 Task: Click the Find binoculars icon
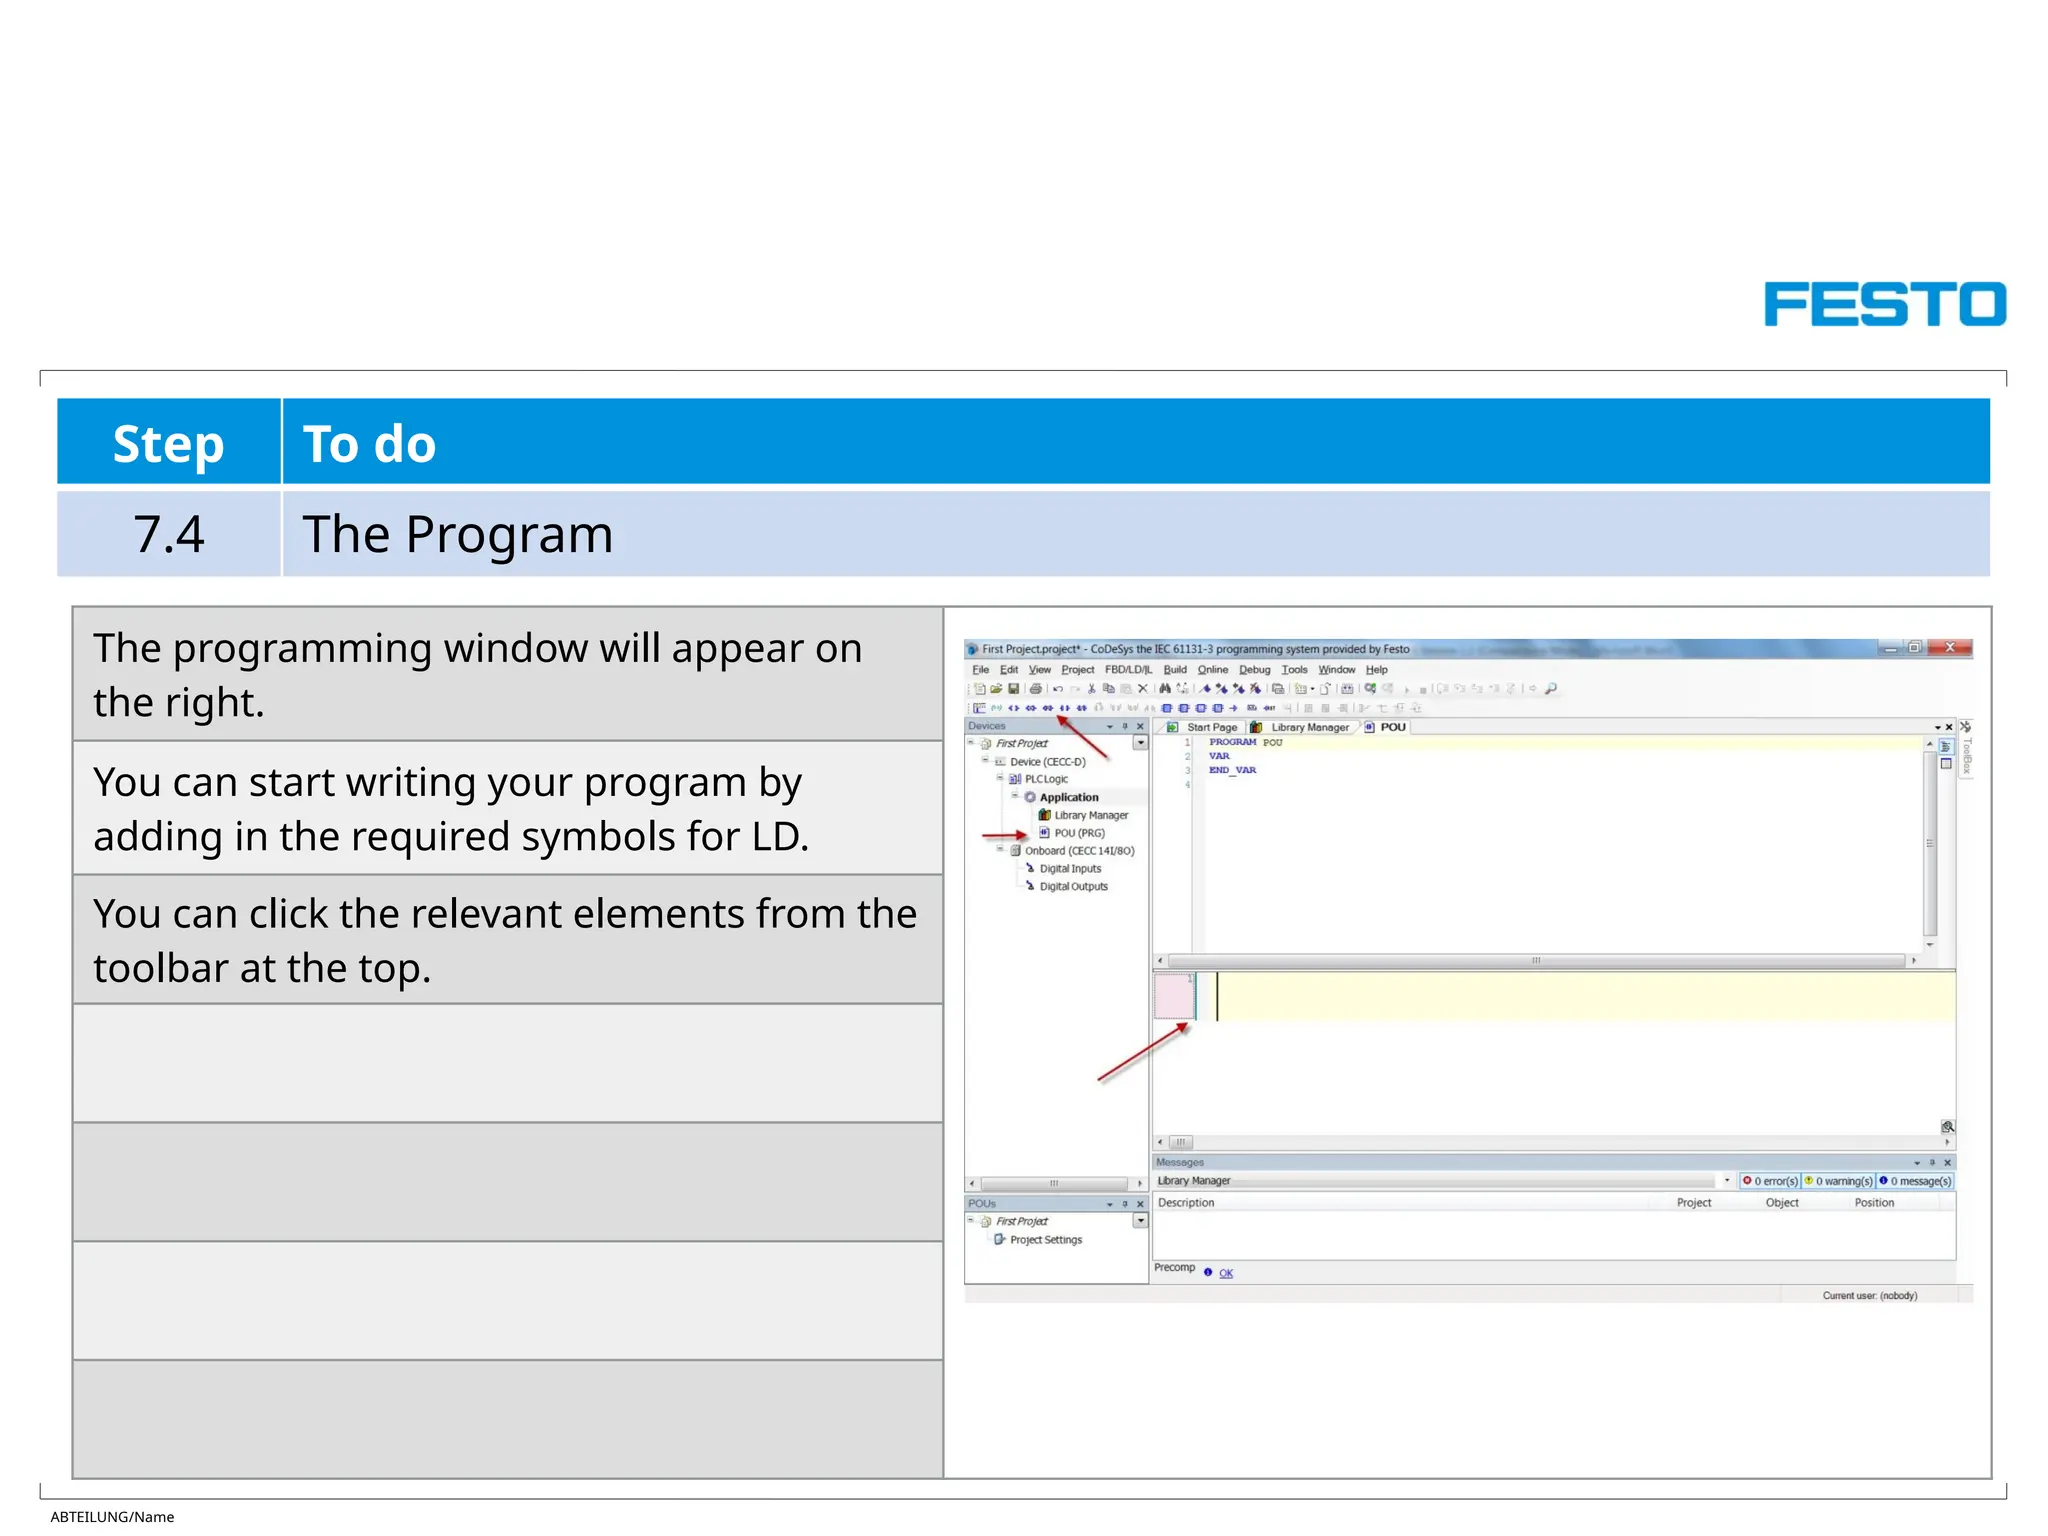click(x=1165, y=689)
